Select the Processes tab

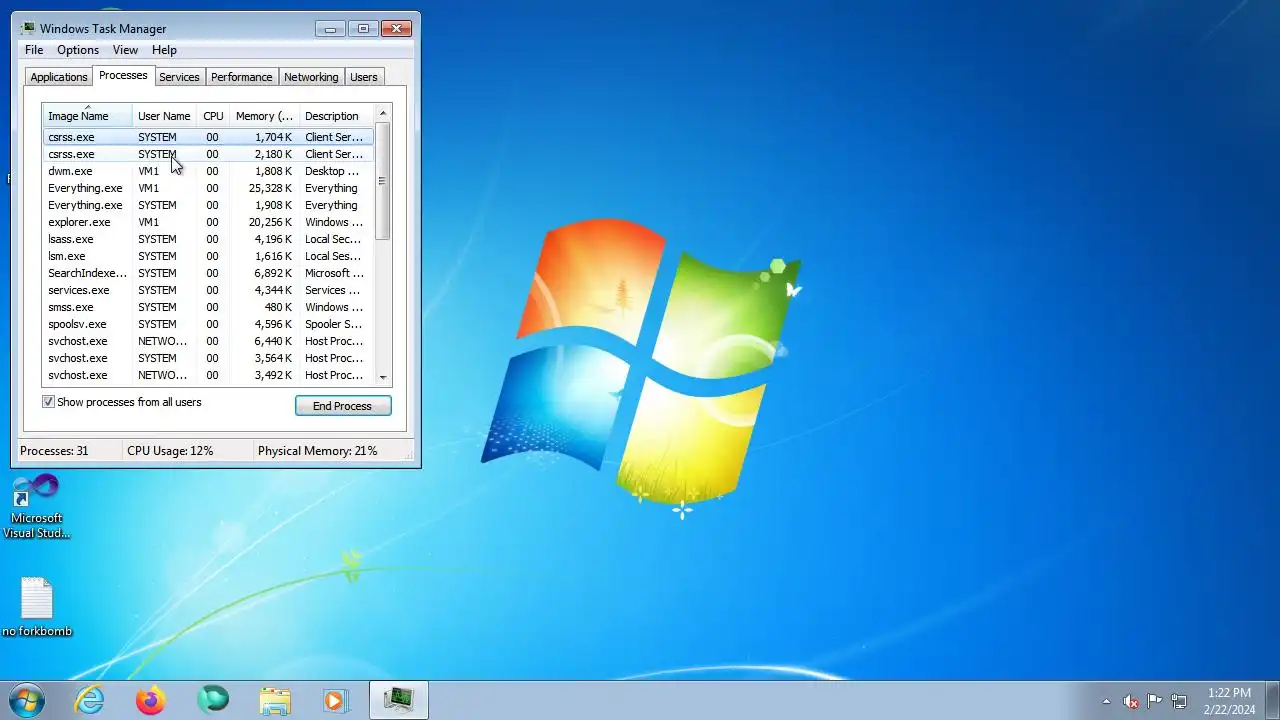pos(123,76)
